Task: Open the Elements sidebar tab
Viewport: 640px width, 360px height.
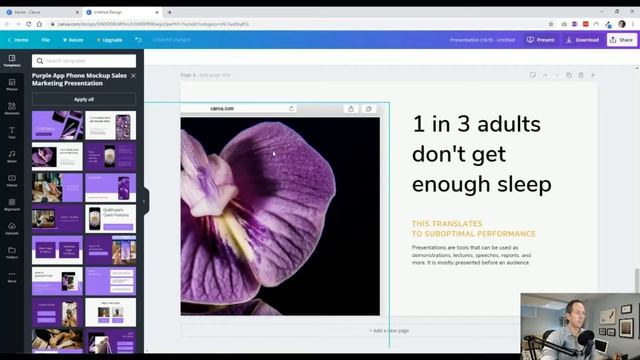Action: tap(12, 109)
